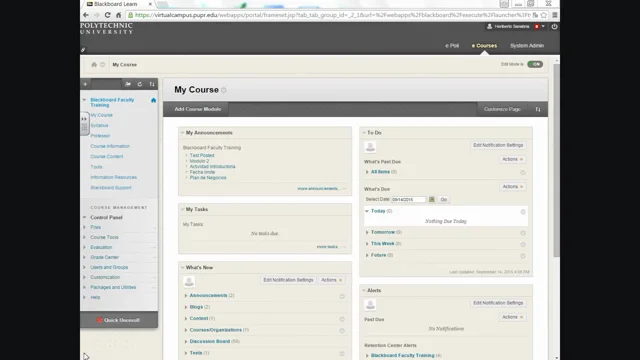The height and width of the screenshot is (360, 640).
Task: Reorder modules icon next to Customize Page
Action: (538, 109)
